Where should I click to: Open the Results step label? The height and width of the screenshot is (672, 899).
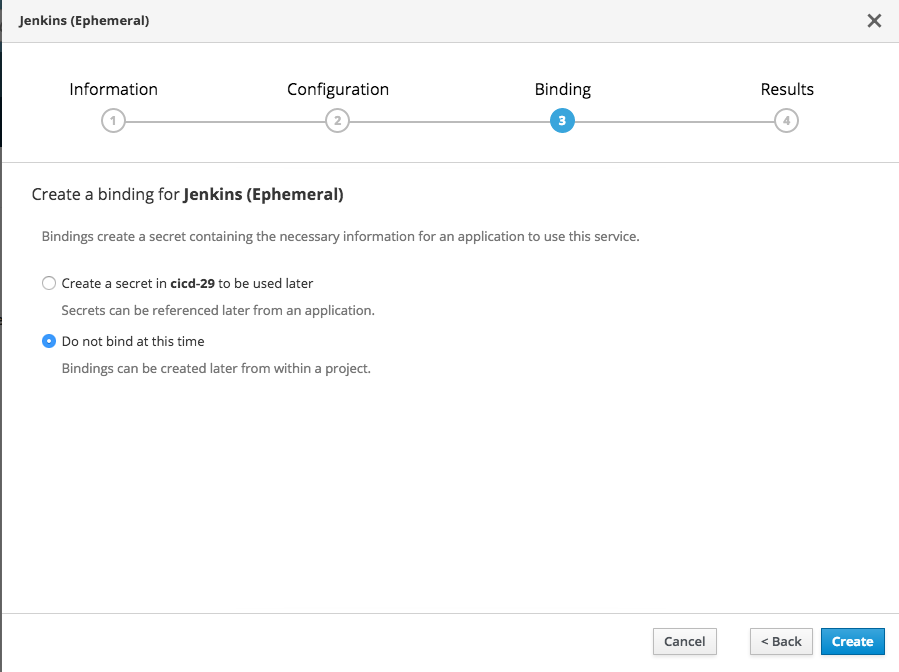(787, 89)
